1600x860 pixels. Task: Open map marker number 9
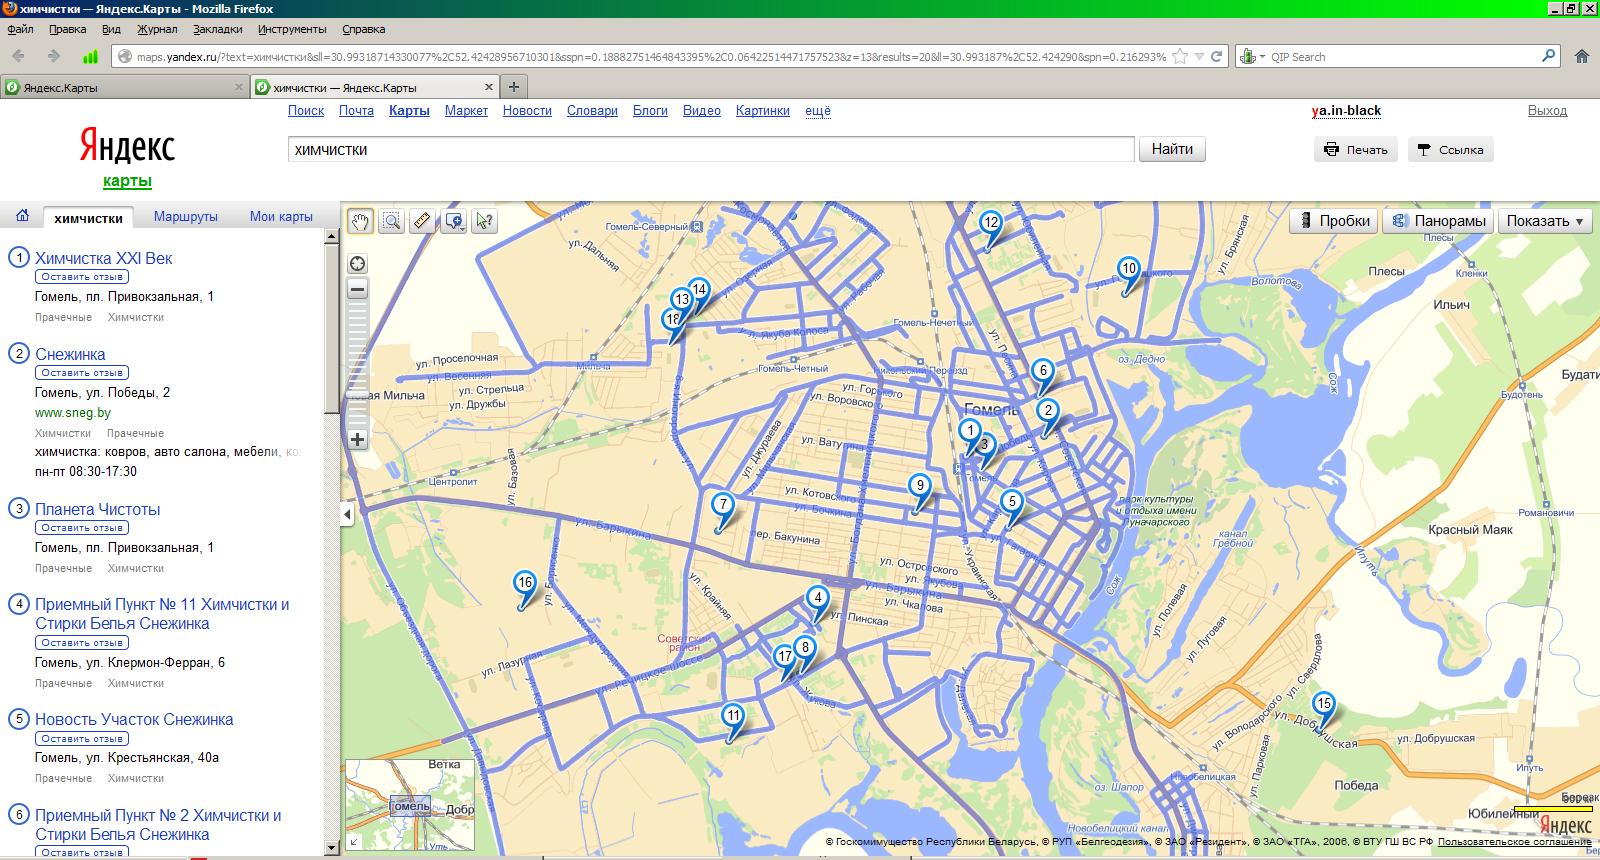point(920,486)
